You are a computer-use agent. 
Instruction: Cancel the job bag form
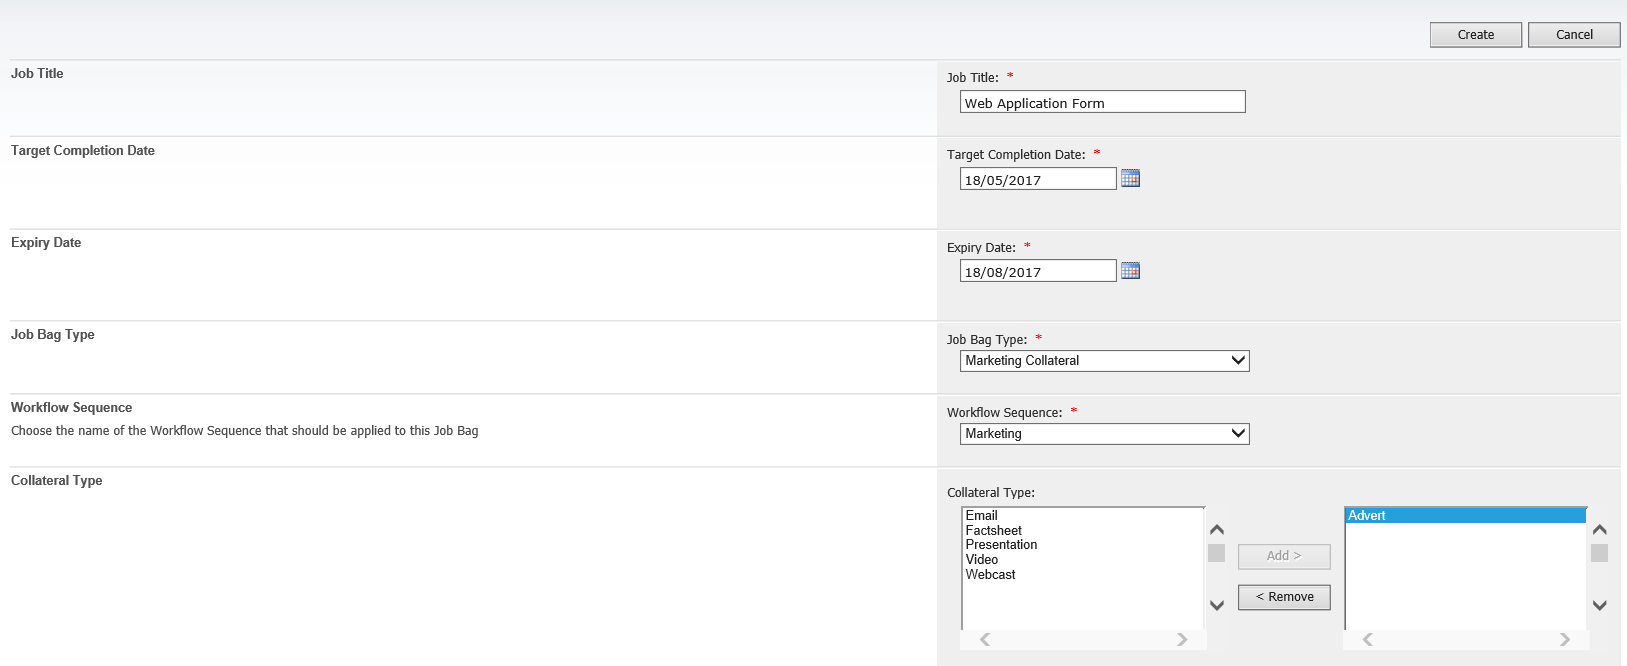1574,35
